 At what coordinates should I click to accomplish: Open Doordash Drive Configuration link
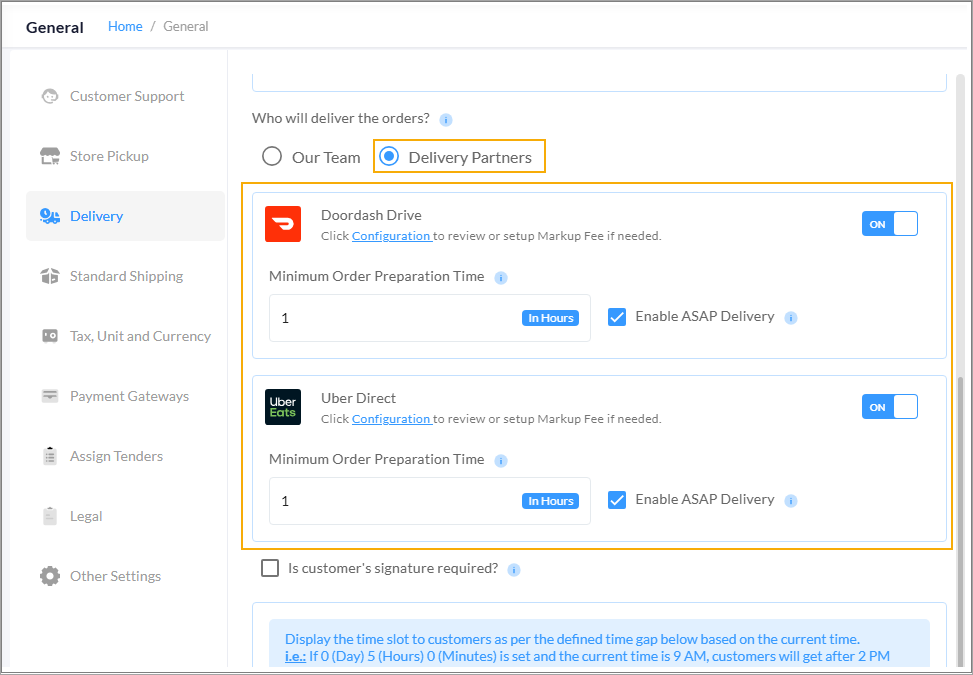pos(390,236)
